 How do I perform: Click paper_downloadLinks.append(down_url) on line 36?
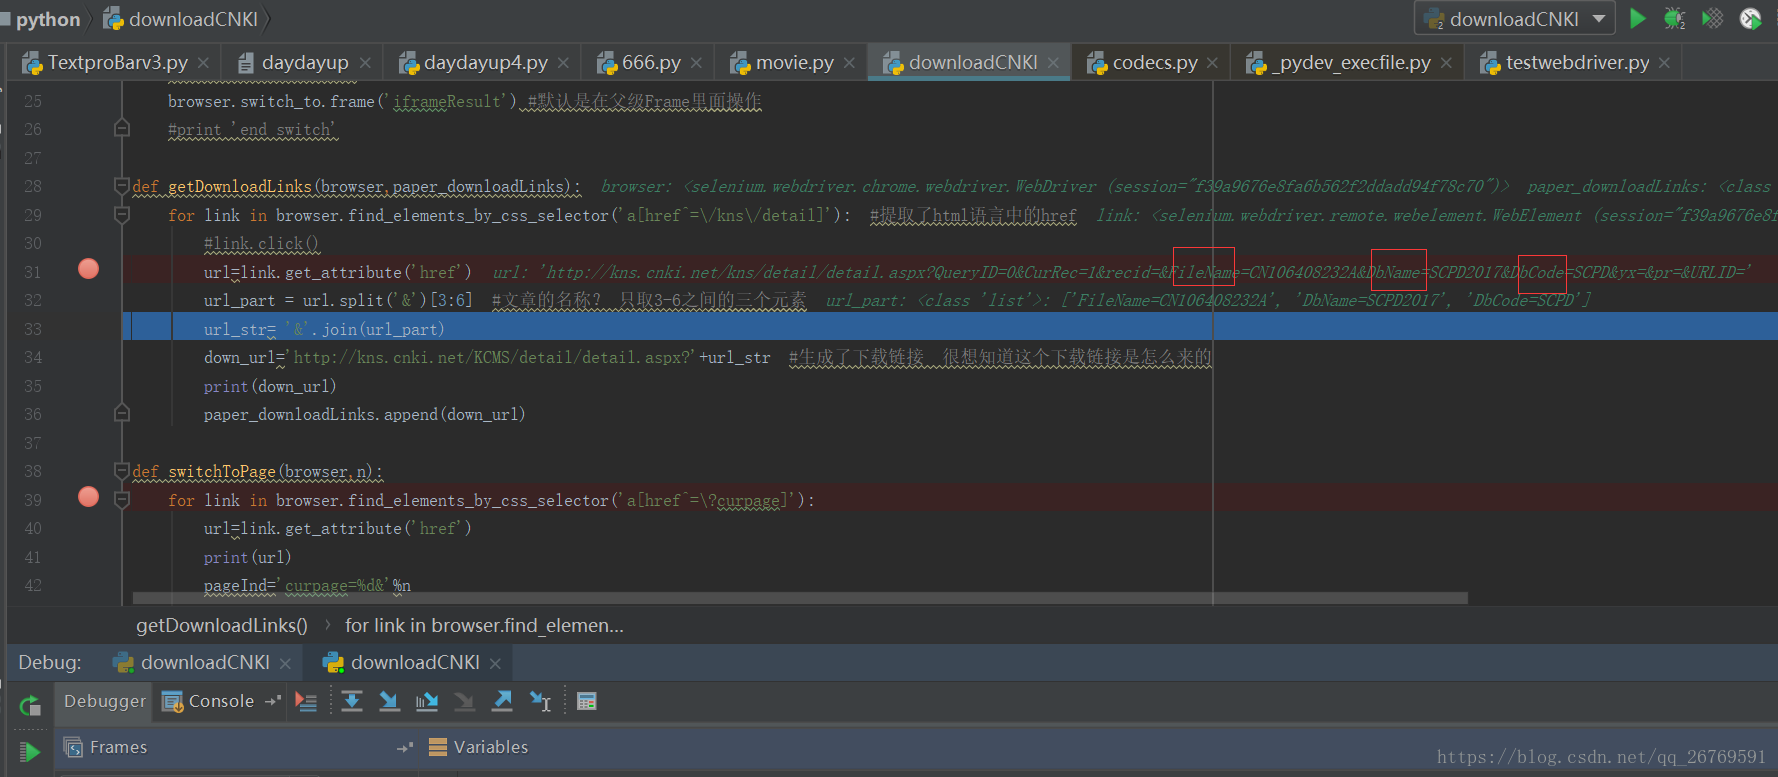(364, 414)
